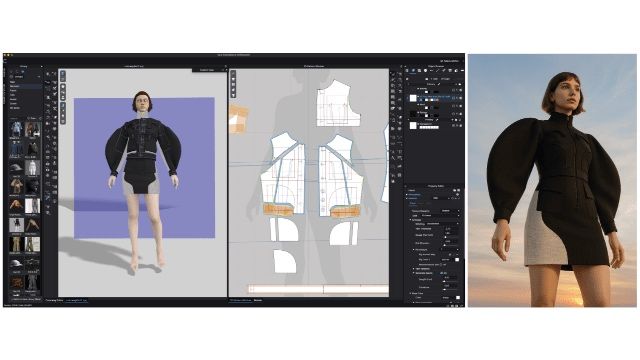Select the long horizontal strip pattern at bottom
Viewport: 640px width, 360px height.
tap(318, 289)
